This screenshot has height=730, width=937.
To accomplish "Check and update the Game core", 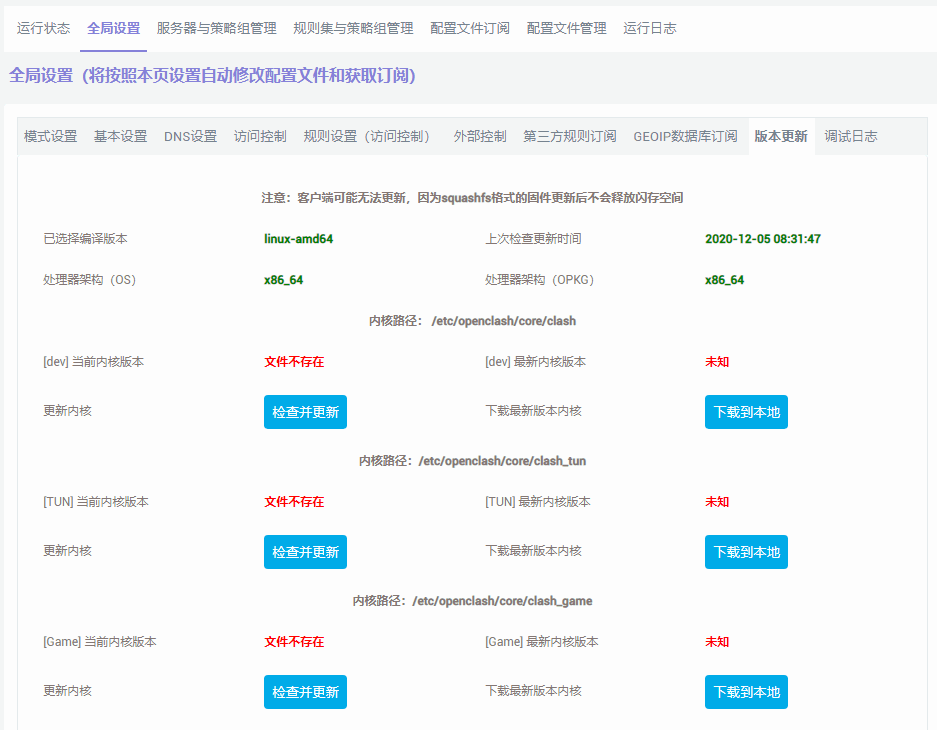I will [305, 692].
